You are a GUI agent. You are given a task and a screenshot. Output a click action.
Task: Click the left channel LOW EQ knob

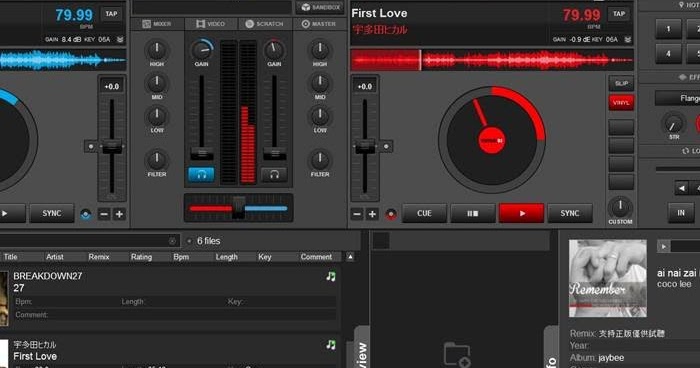pyautogui.click(x=157, y=117)
